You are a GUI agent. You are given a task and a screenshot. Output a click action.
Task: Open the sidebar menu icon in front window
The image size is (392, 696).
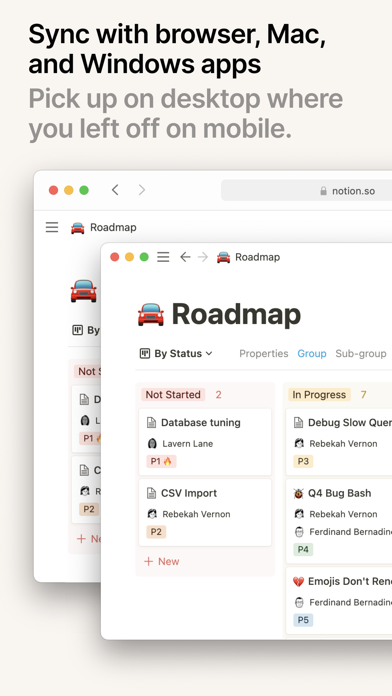163,257
